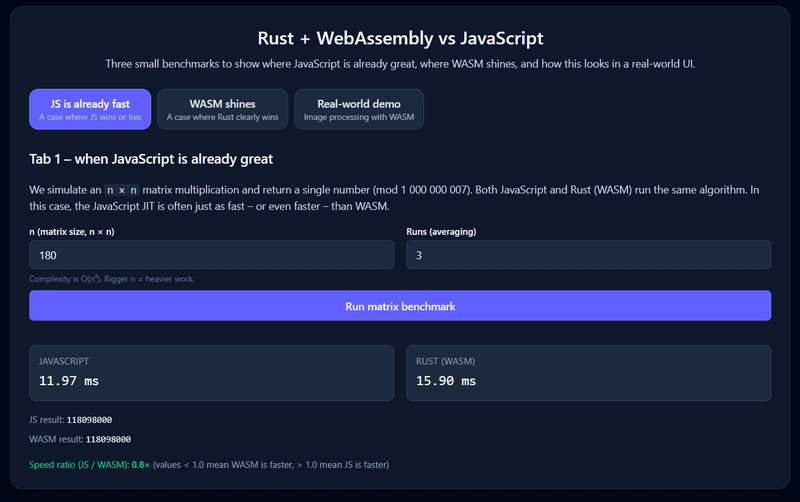Click the 'n (matrix size, n × n)' label

click(x=71, y=232)
